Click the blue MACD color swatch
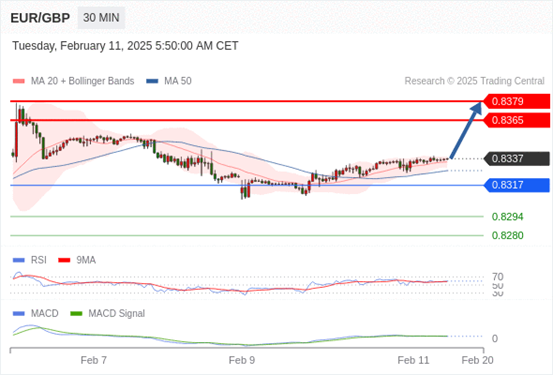The width and height of the screenshot is (553, 375). (x=19, y=313)
